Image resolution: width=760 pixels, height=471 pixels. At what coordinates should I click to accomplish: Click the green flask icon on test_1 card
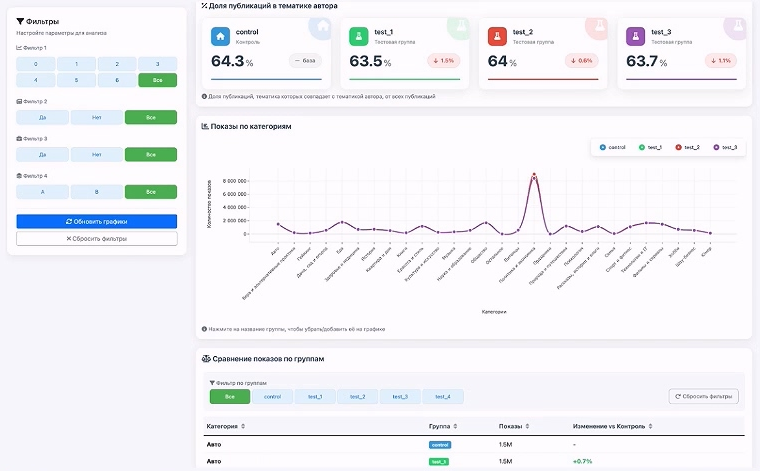[359, 36]
